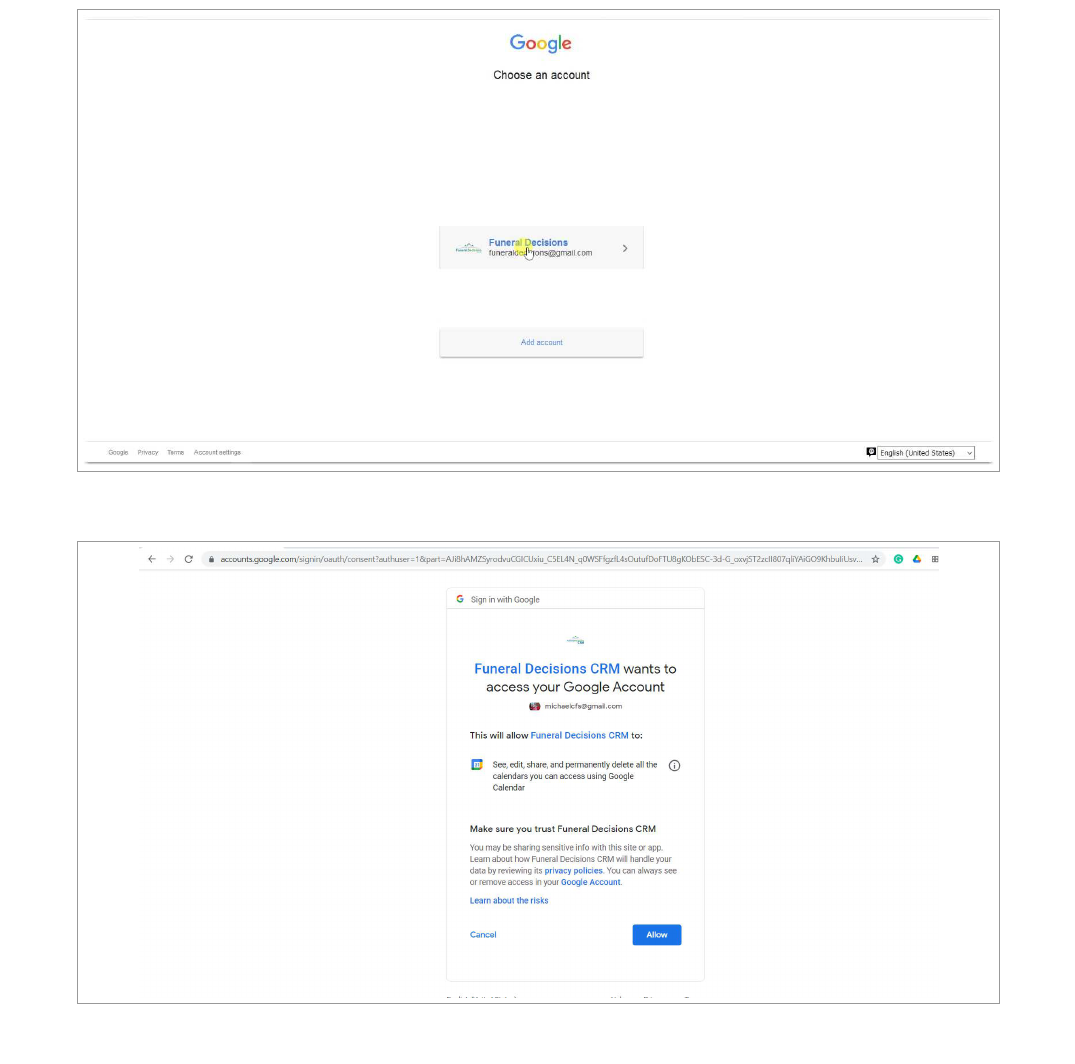Screen dimensions: 1075x1064
Task: Click the Add account button
Action: tap(541, 342)
